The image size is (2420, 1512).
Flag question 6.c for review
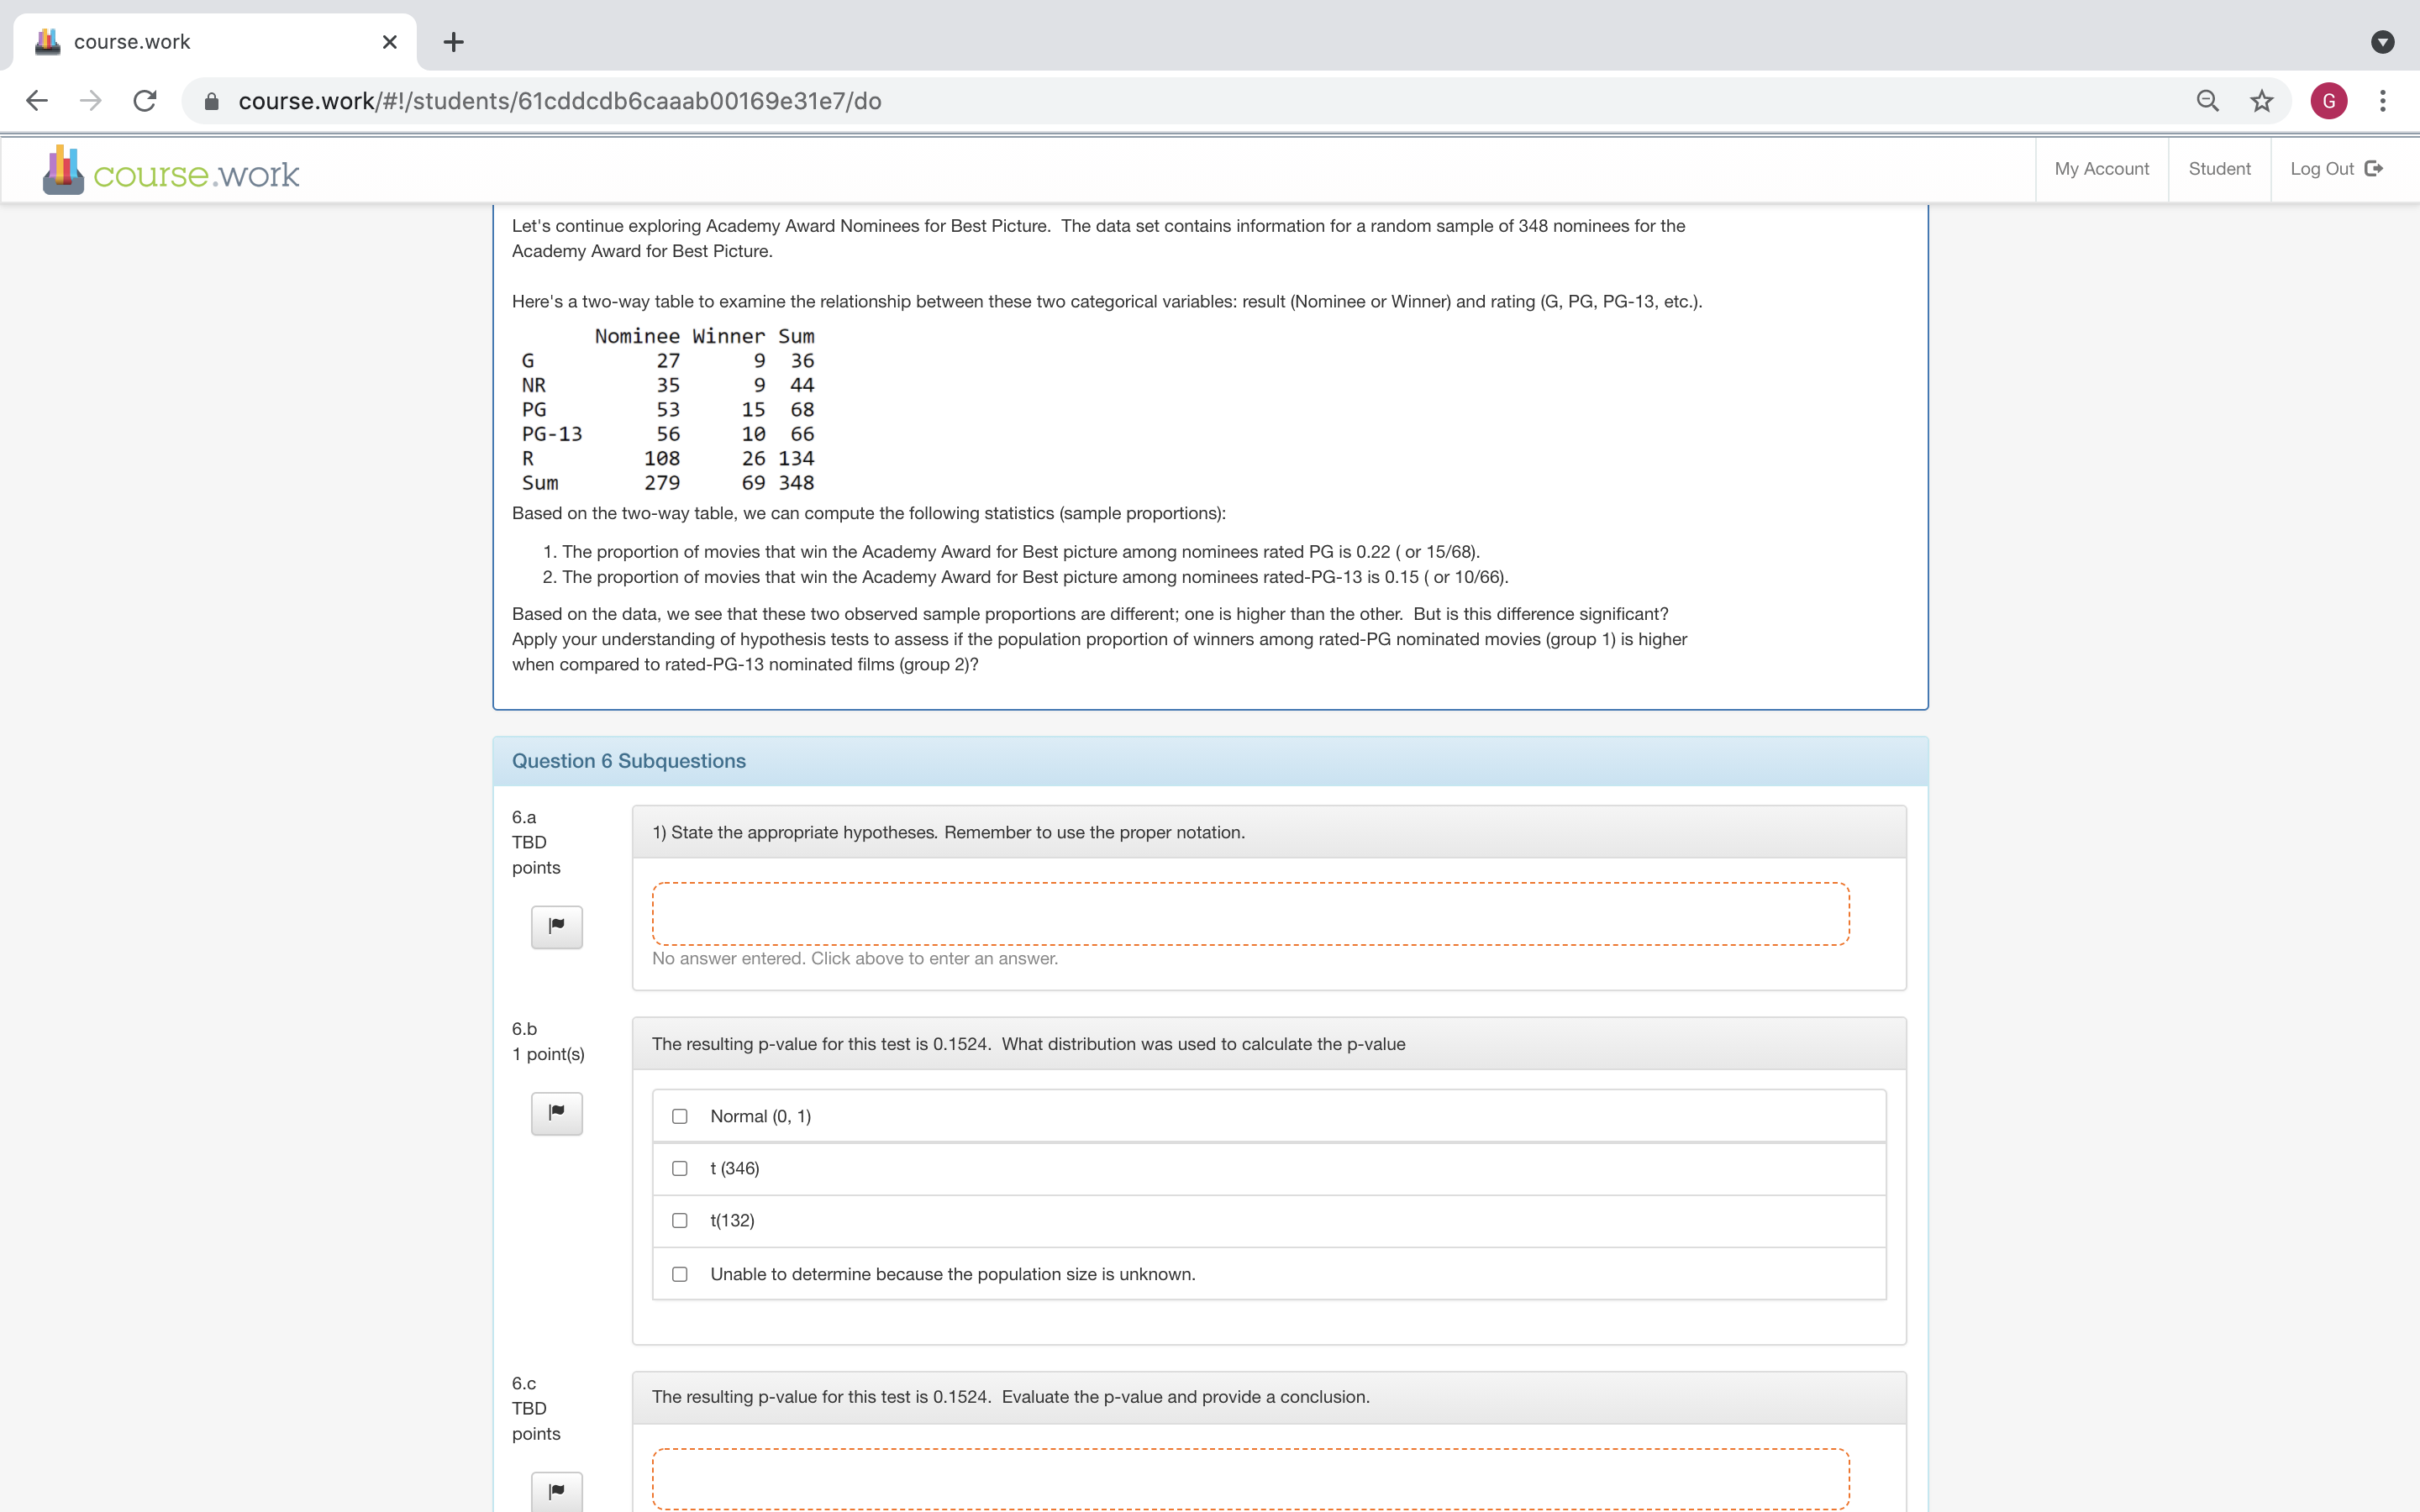click(556, 1491)
